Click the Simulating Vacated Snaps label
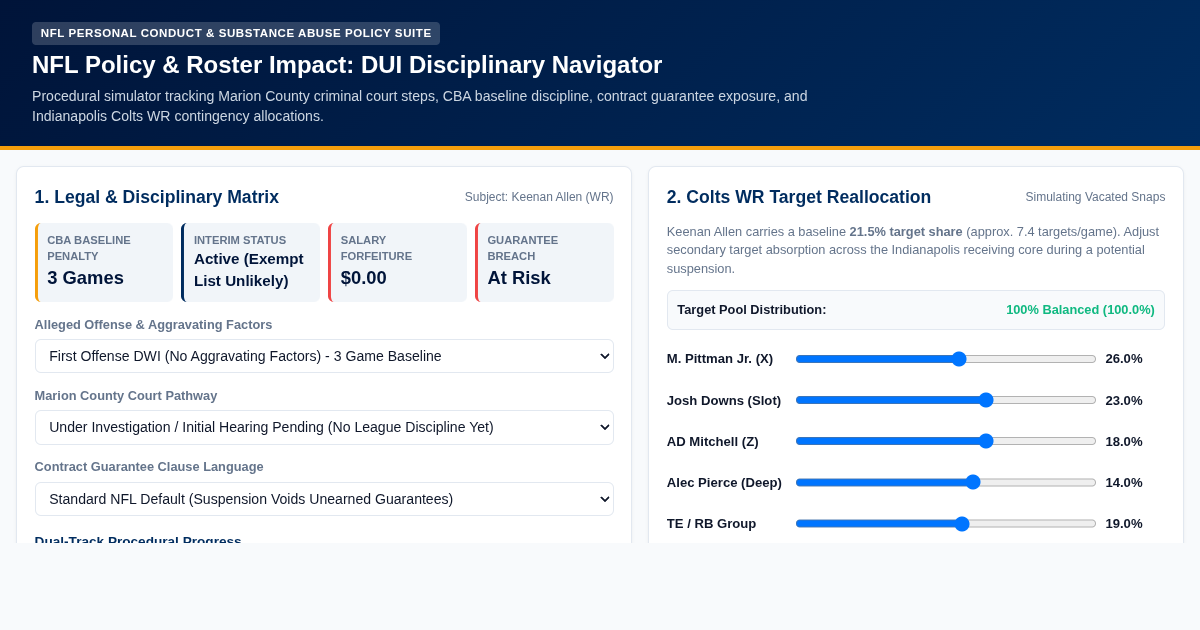Image resolution: width=1200 pixels, height=630 pixels. [1095, 197]
